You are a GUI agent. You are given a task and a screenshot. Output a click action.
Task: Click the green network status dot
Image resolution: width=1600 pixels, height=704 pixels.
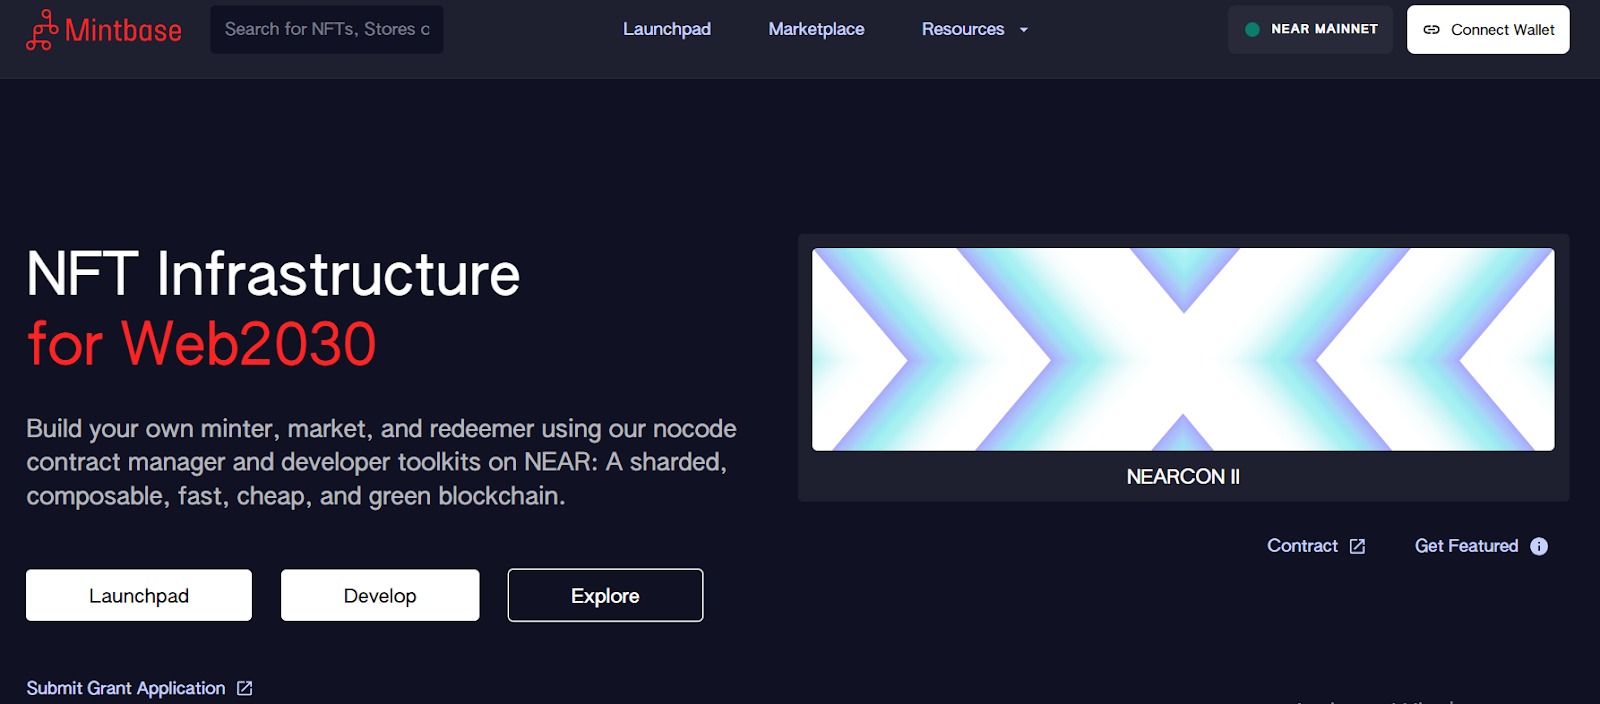pyautogui.click(x=1252, y=30)
